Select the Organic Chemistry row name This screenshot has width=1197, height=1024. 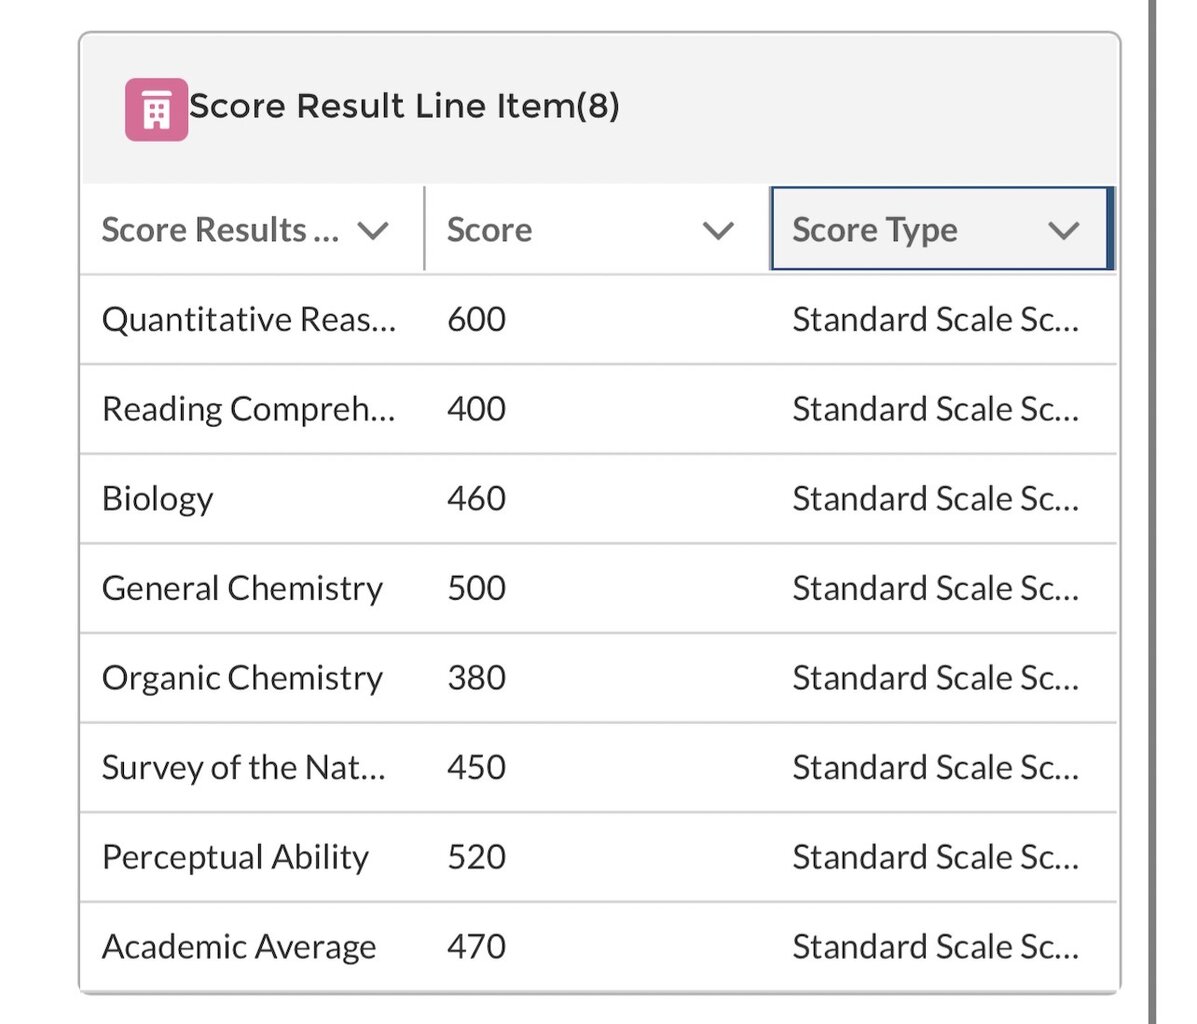242,678
